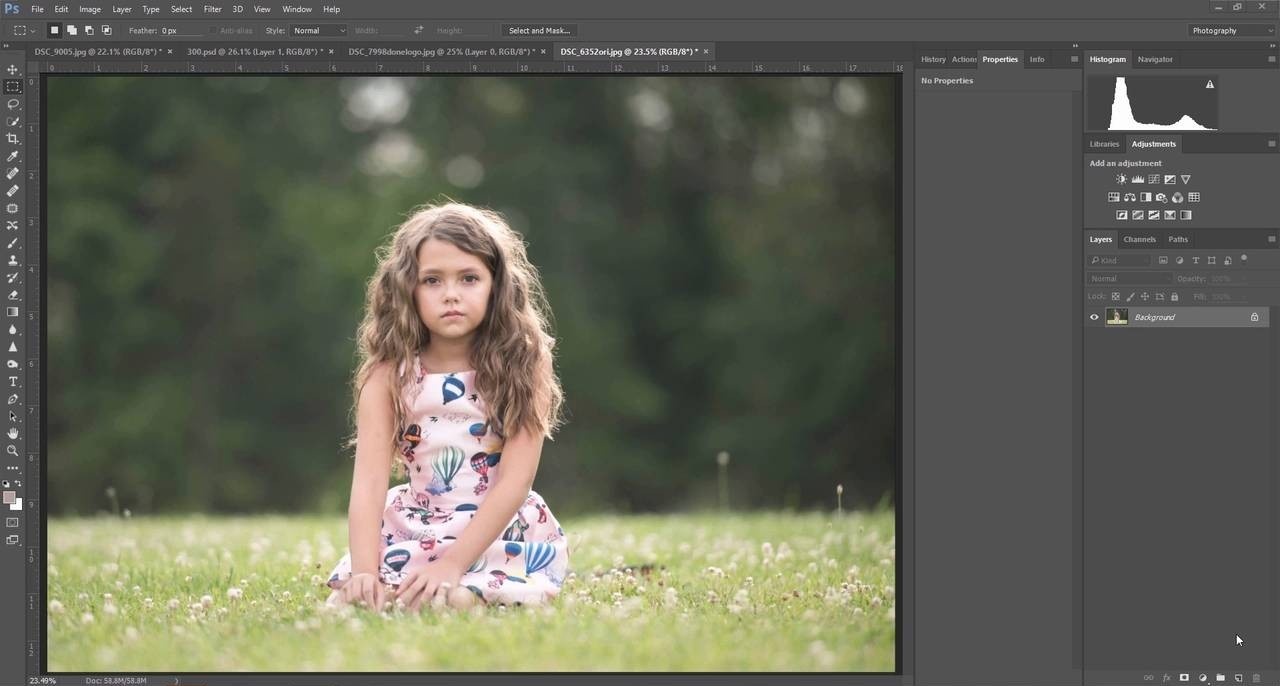The height and width of the screenshot is (686, 1280).
Task: Select the Horizontal Type tool
Action: (13, 382)
